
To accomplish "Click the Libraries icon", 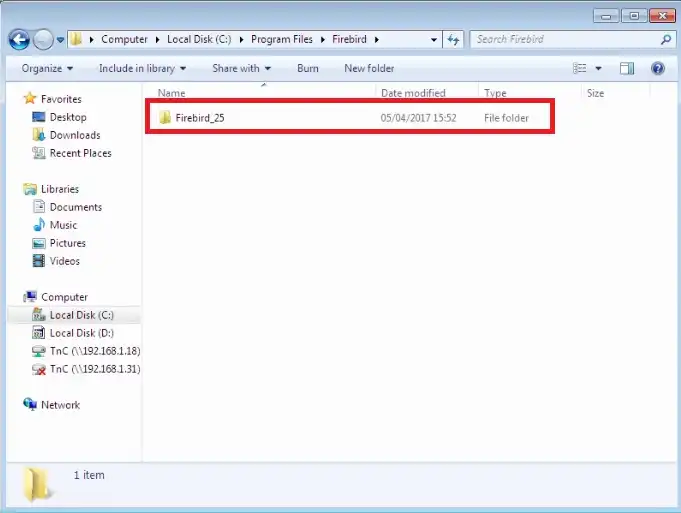I will 30,189.
